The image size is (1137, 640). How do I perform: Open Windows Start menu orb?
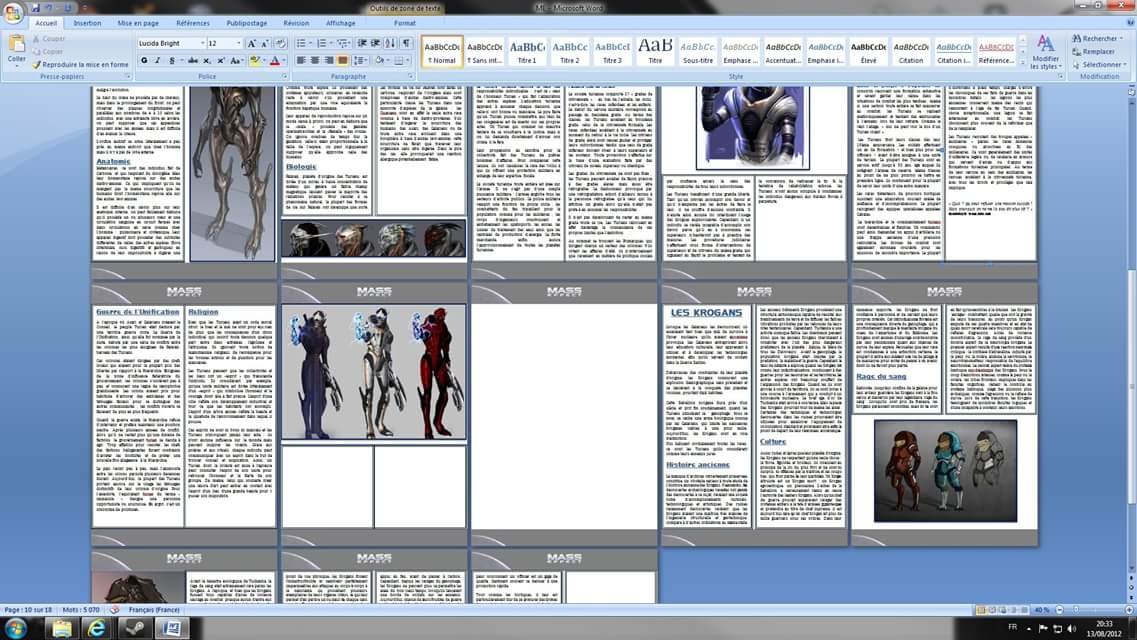pos(15,628)
